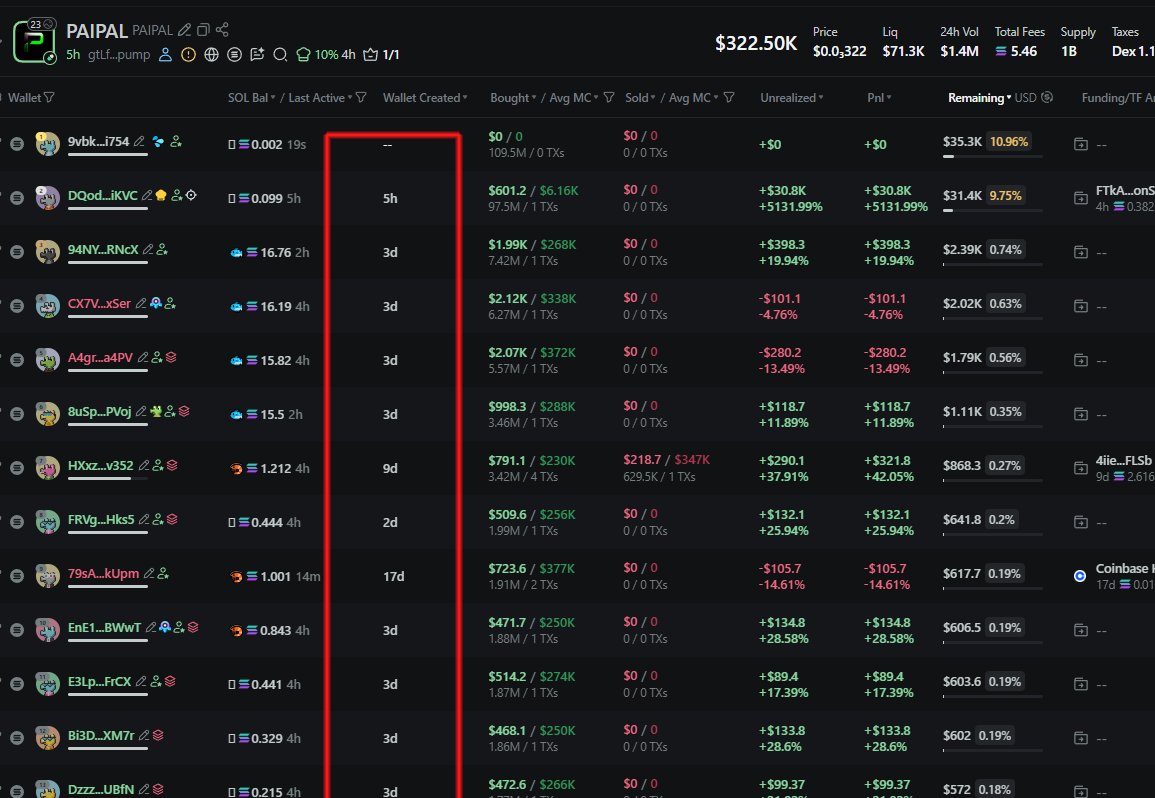
Task: Copy token name using the copy icon
Action: pyautogui.click(x=203, y=30)
